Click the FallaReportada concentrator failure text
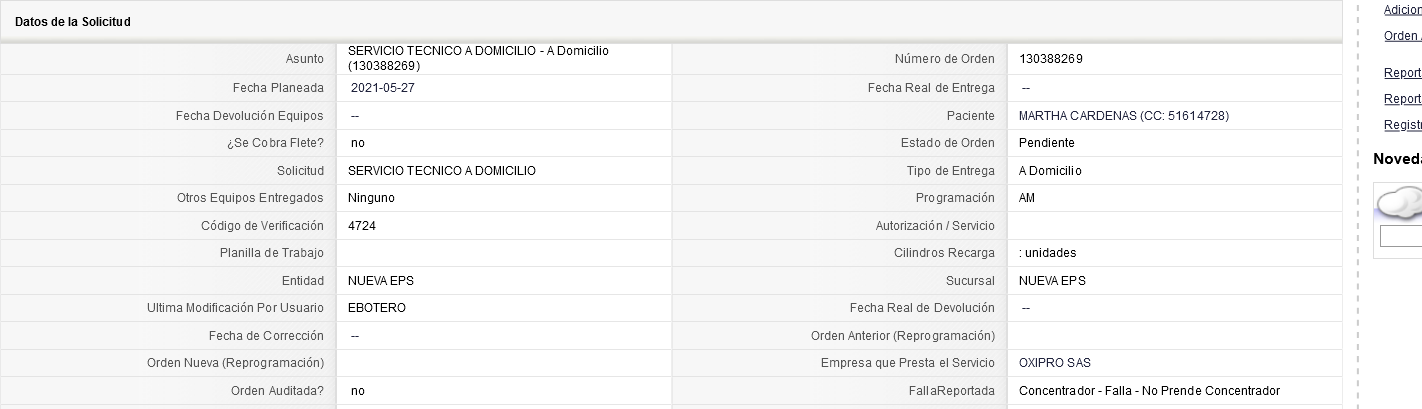This screenshot has height=409, width=1422. point(1149,391)
